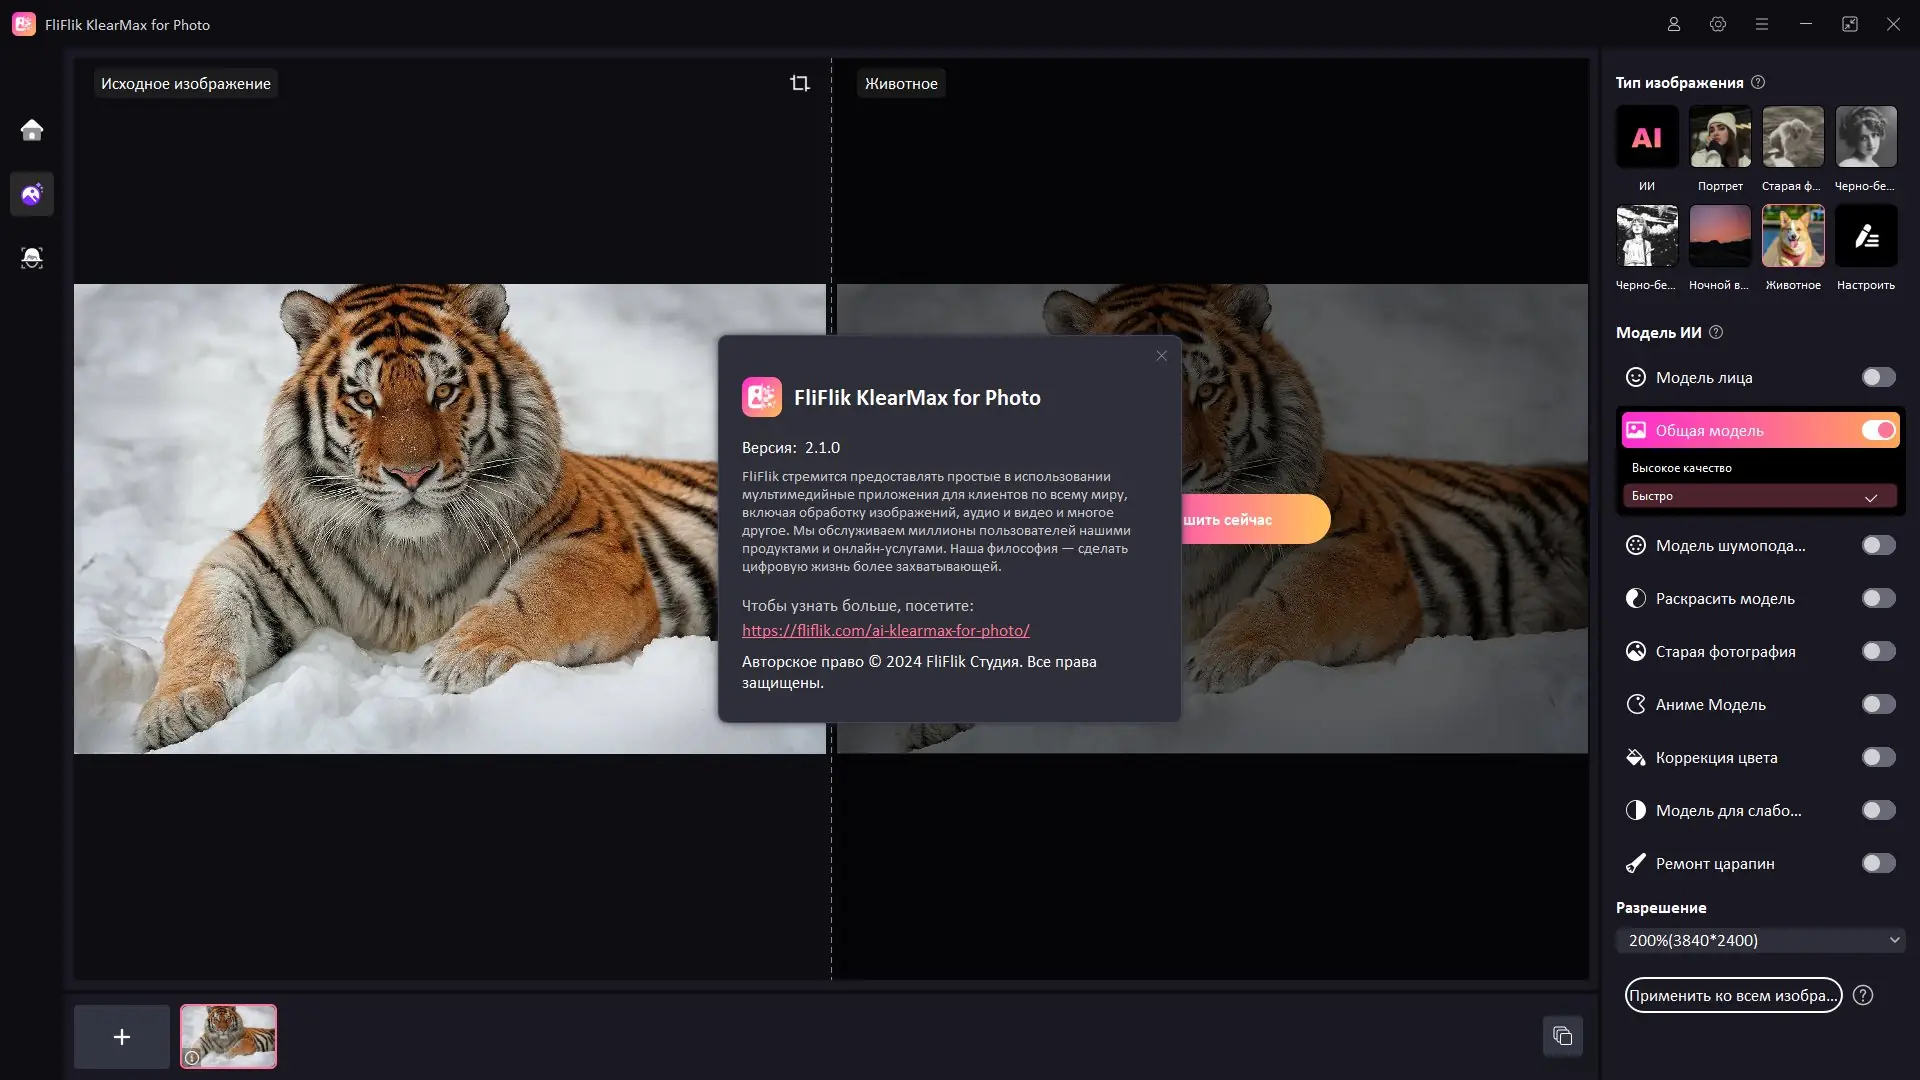This screenshot has height=1080, width=1920.
Task: Select the photo enhancer sidebar icon
Action: coord(32,194)
